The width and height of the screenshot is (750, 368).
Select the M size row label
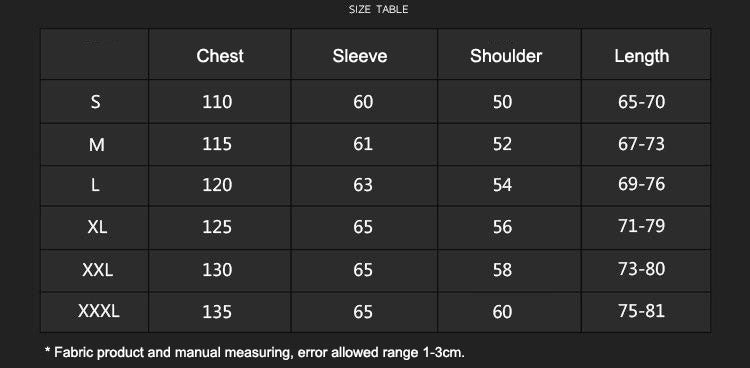tap(96, 144)
